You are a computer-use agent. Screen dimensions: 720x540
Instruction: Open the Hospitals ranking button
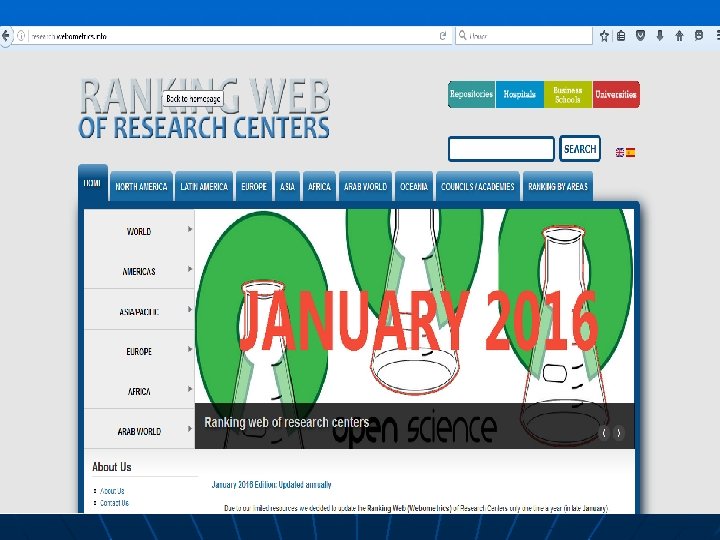point(519,94)
